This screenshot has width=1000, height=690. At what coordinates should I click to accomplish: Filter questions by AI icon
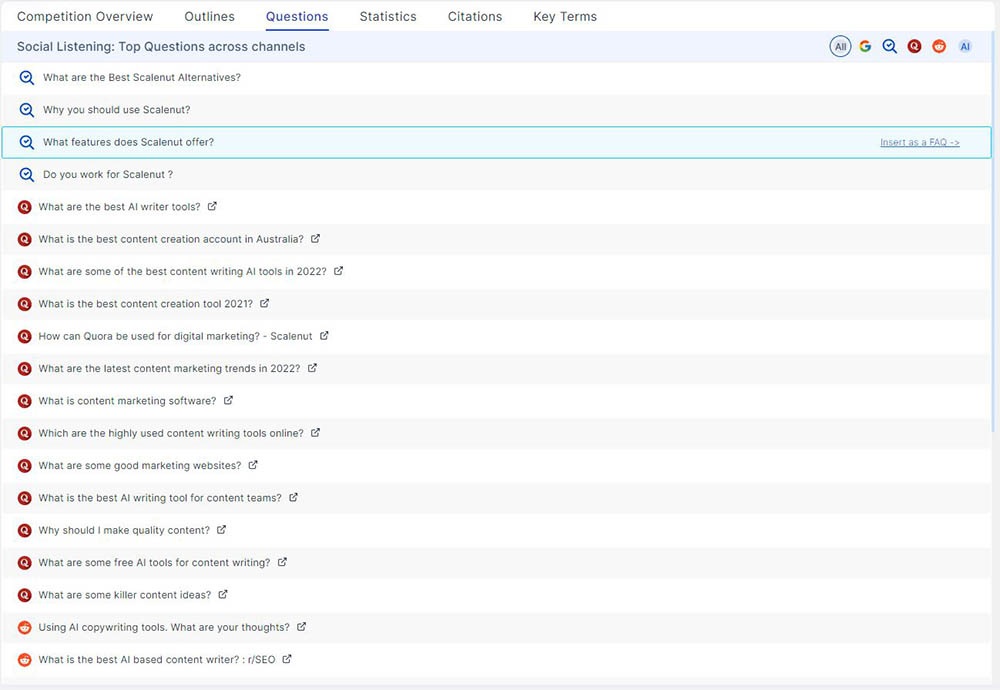coord(965,46)
